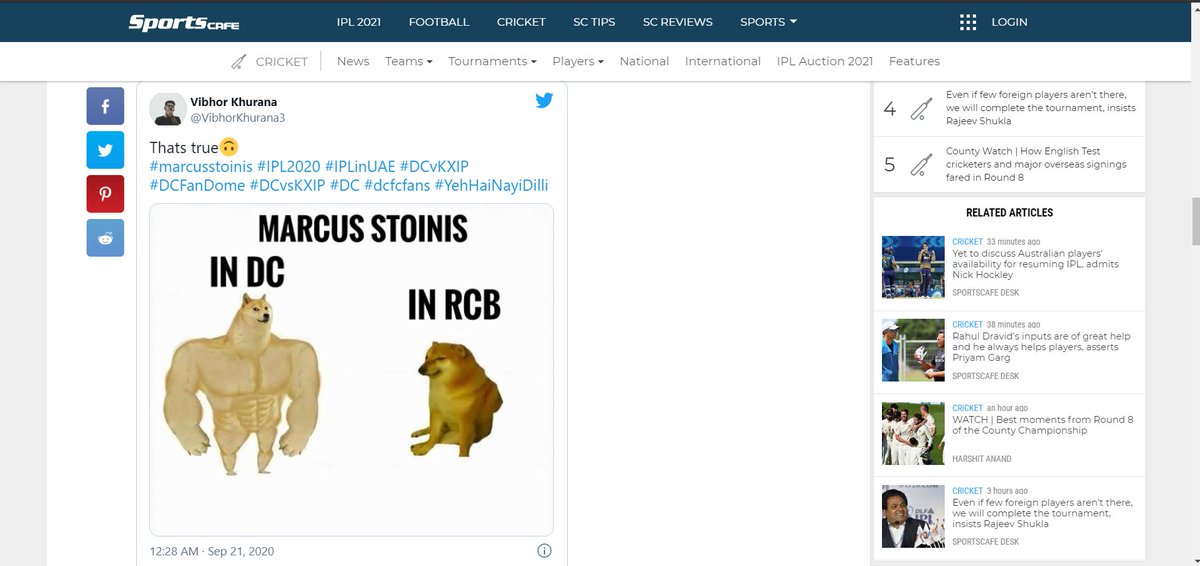Screen dimensions: 1200x566
Task: Open hashtag #IPLinUAE
Action: (x=360, y=166)
